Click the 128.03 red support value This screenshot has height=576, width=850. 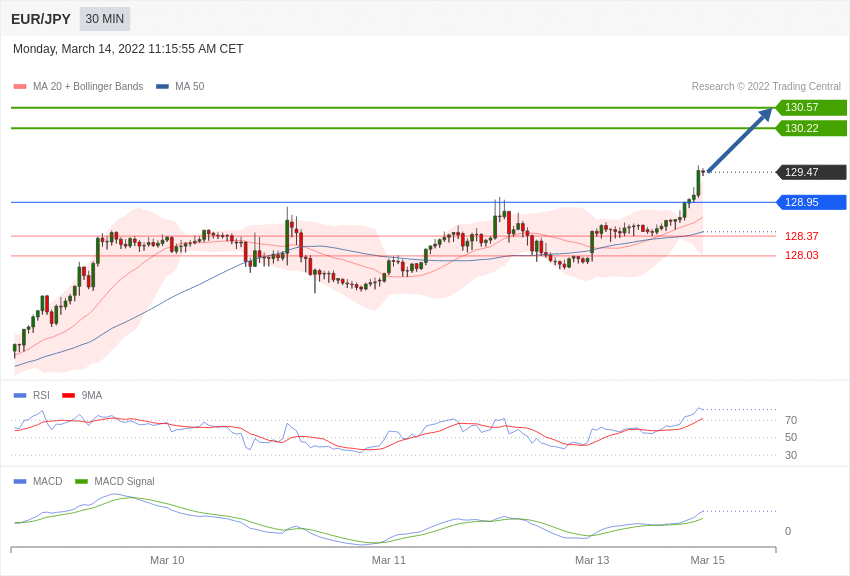pos(801,255)
